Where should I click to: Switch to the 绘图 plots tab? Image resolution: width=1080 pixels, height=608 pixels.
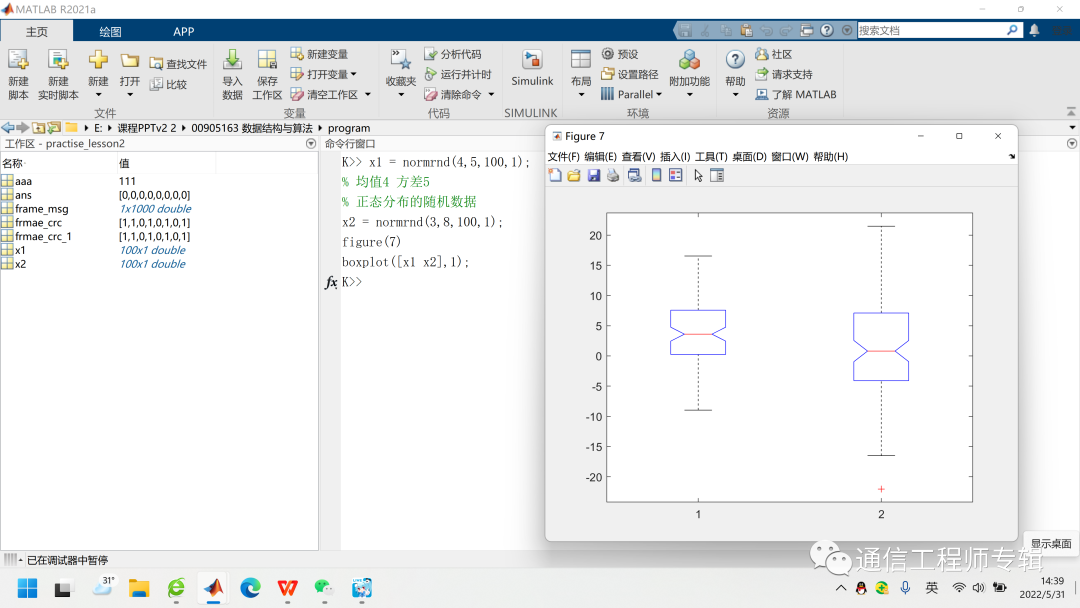click(x=110, y=32)
